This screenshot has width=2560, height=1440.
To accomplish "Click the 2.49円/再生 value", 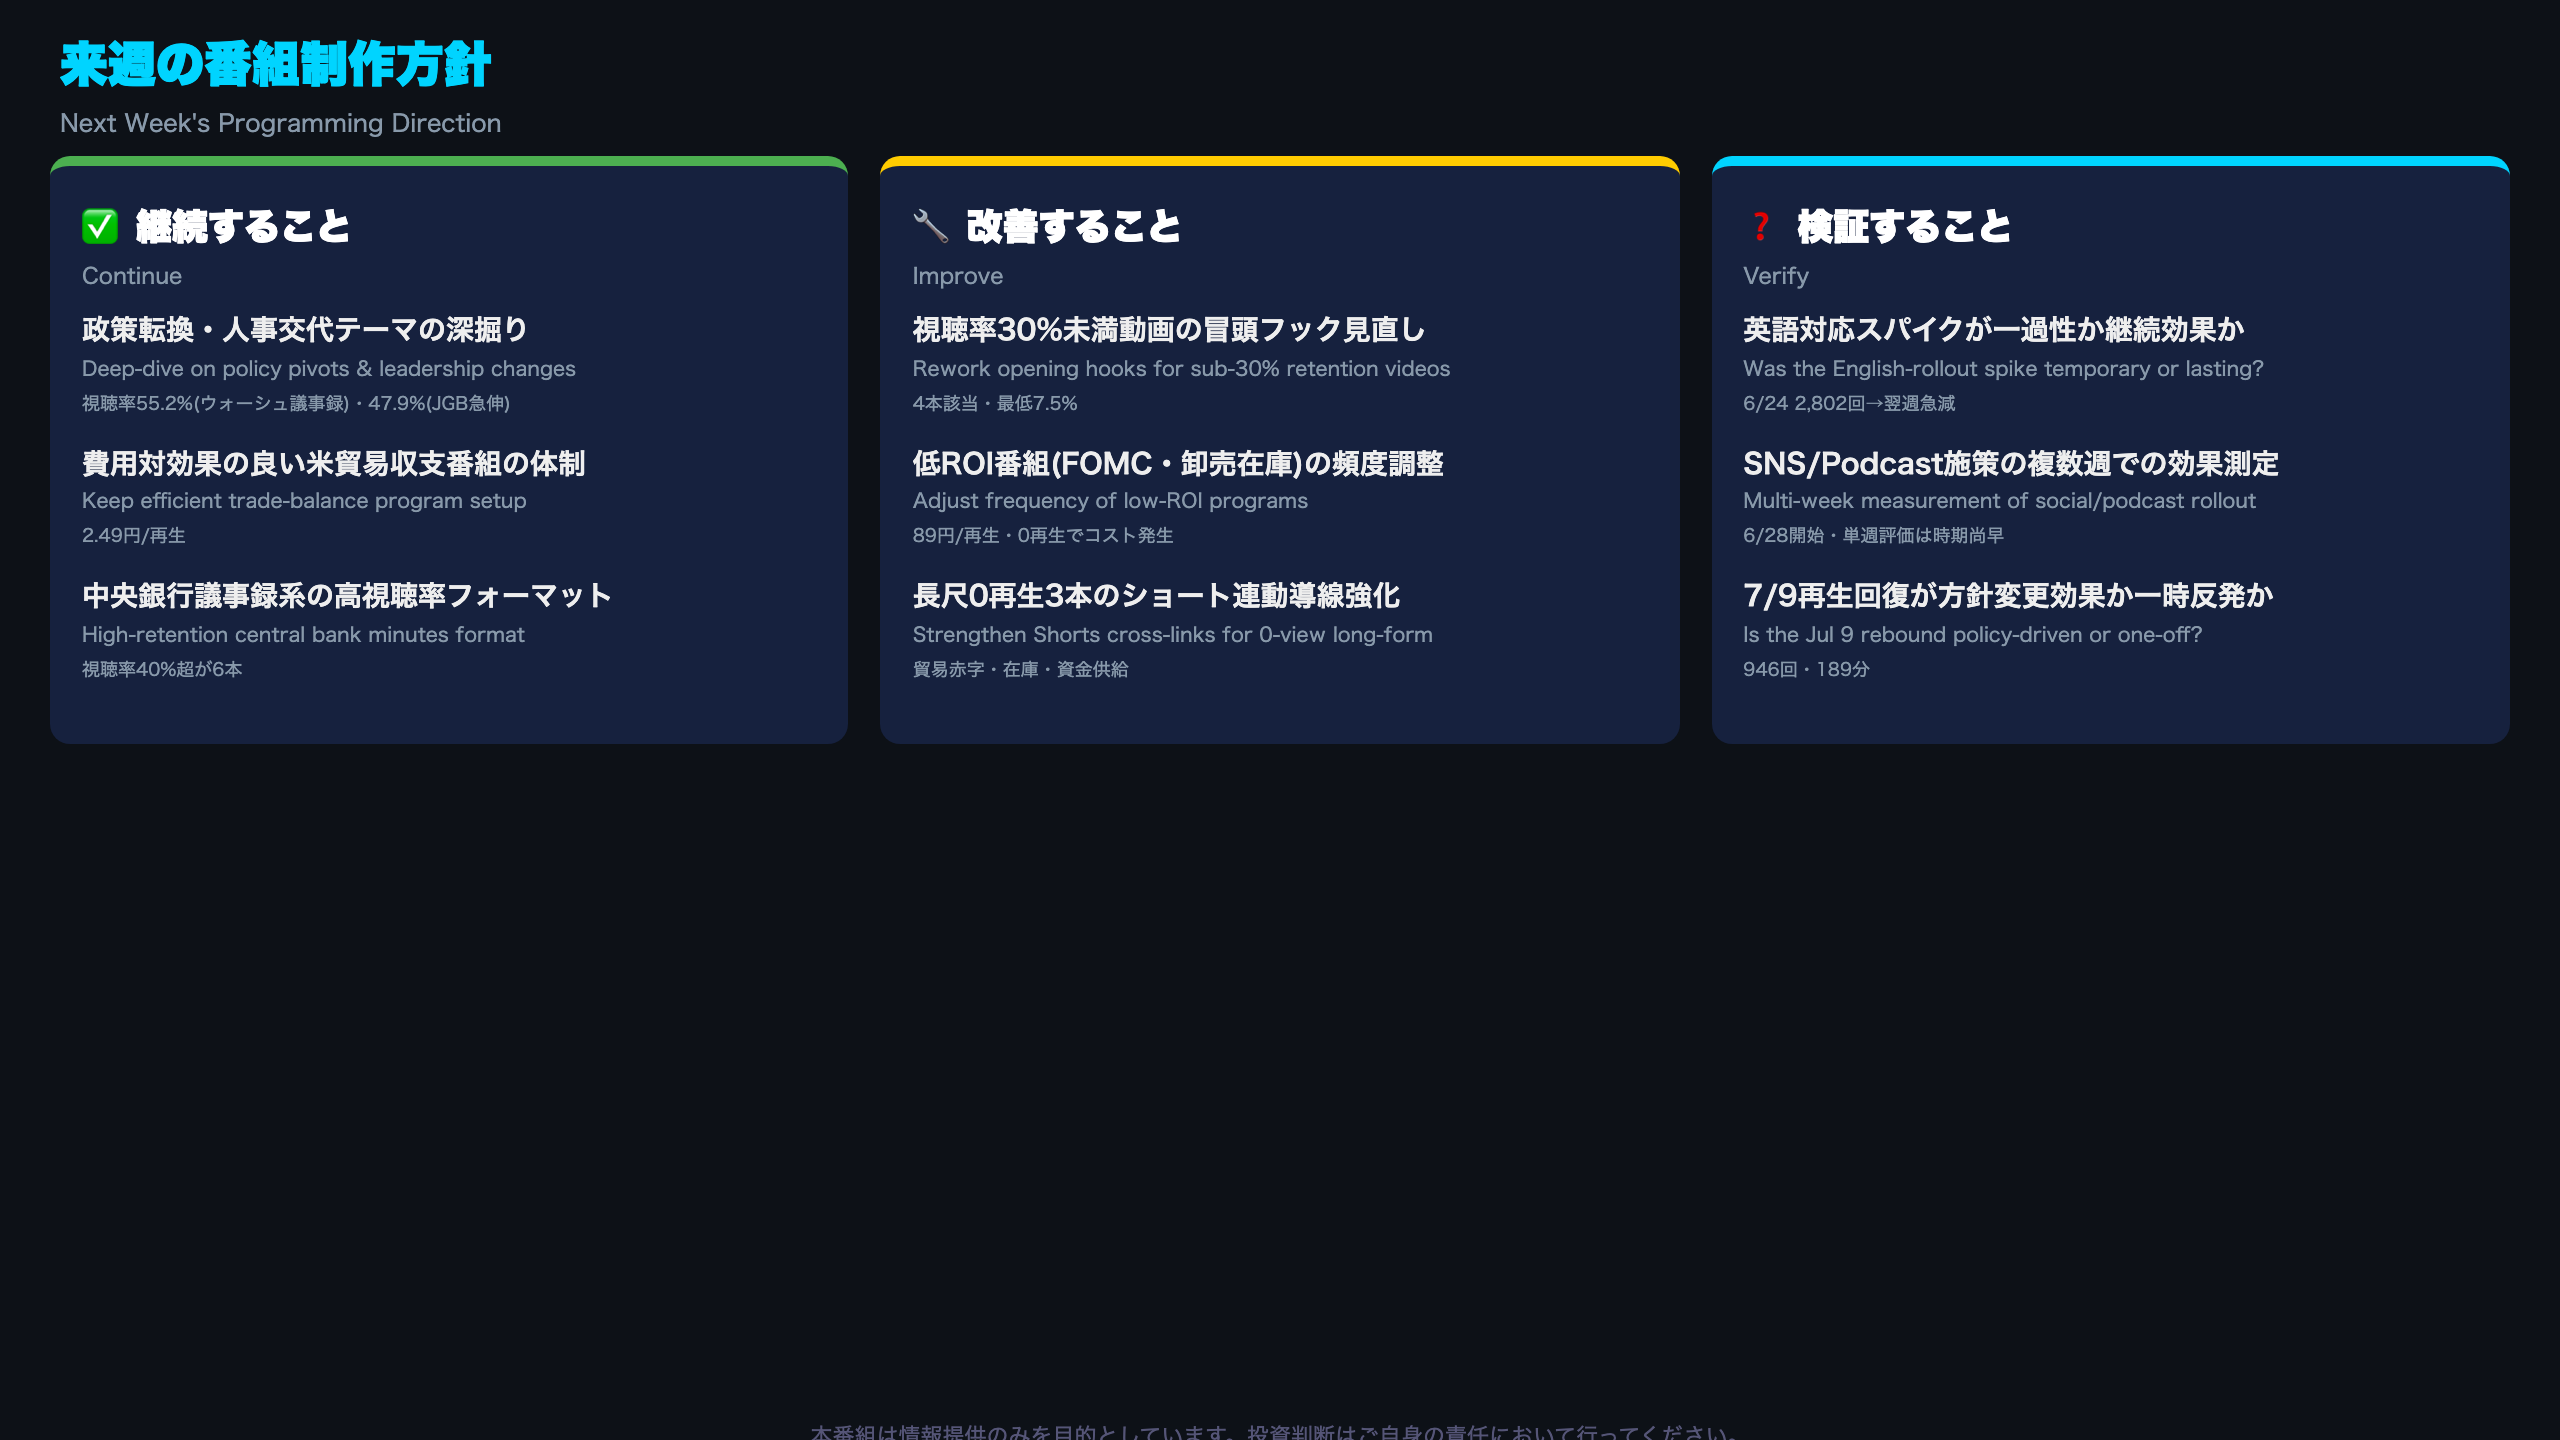I will 134,535.
